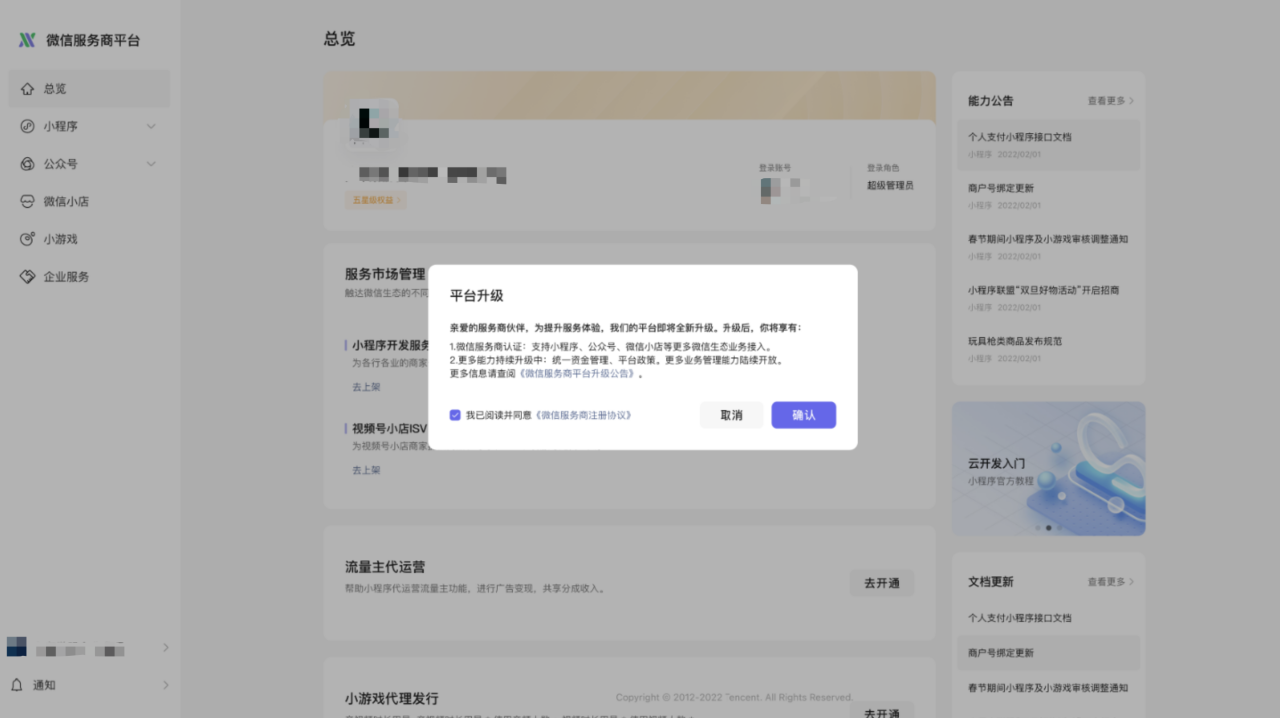Click 去开通 for 流量主代运营
The height and width of the screenshot is (718, 1280).
click(x=881, y=583)
